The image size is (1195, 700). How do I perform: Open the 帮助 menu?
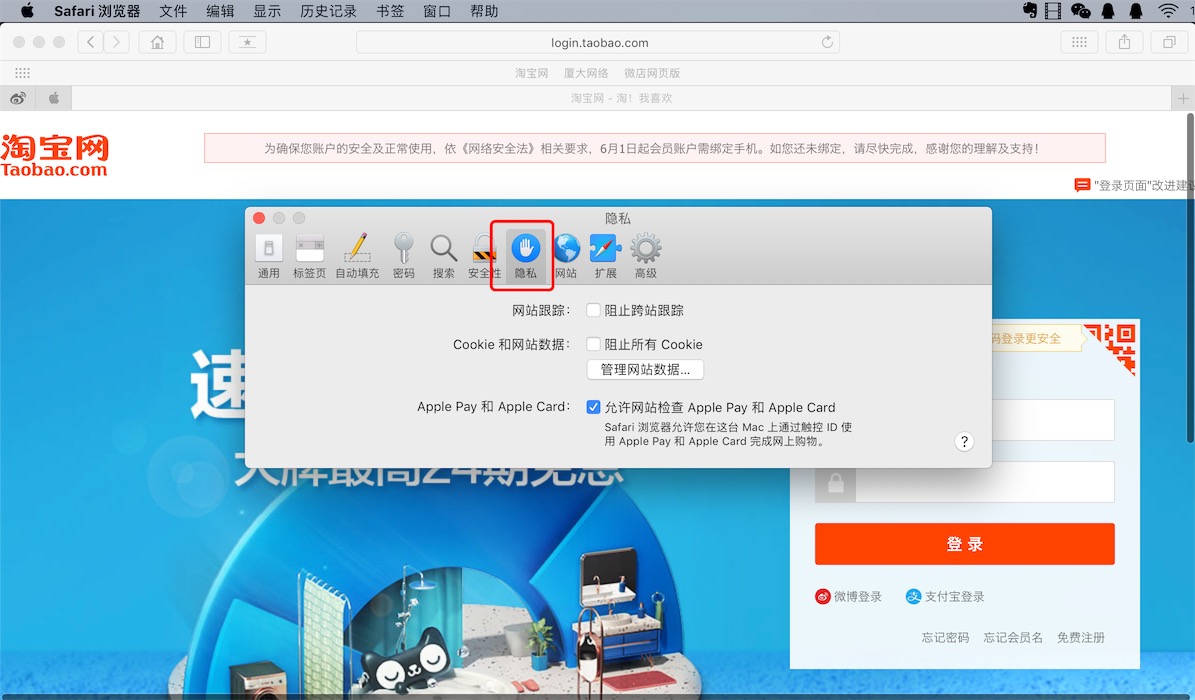484,11
